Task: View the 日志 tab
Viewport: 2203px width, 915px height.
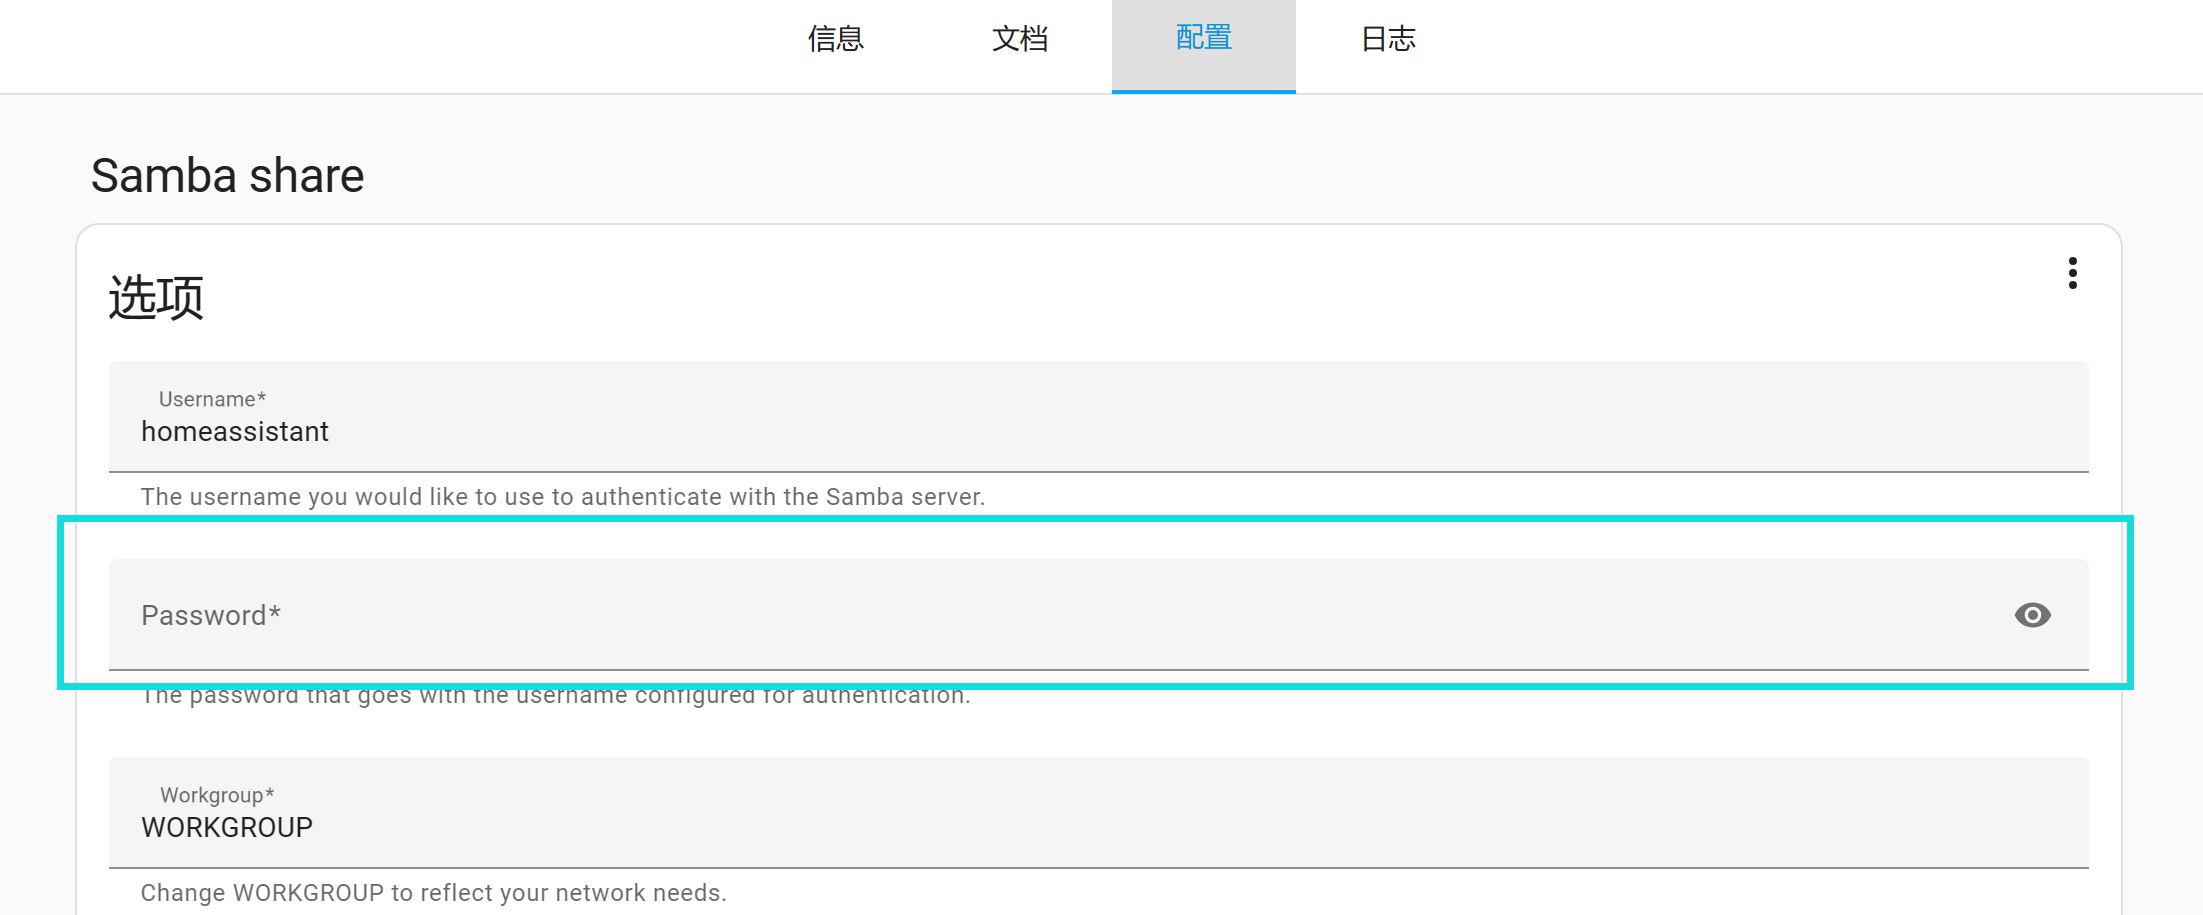Action: tap(1388, 40)
